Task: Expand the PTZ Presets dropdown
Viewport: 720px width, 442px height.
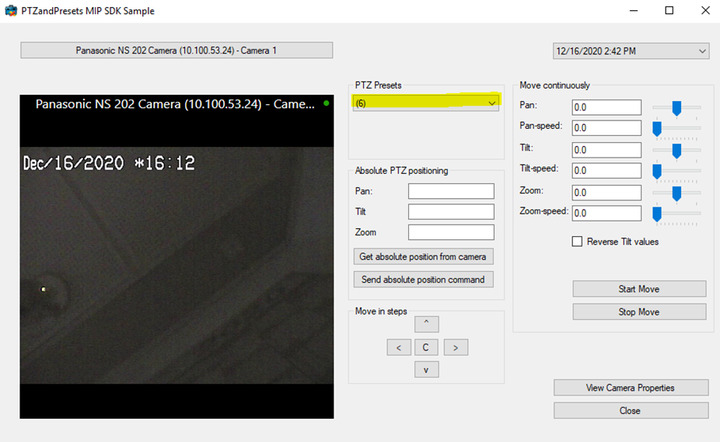Action: (491, 103)
